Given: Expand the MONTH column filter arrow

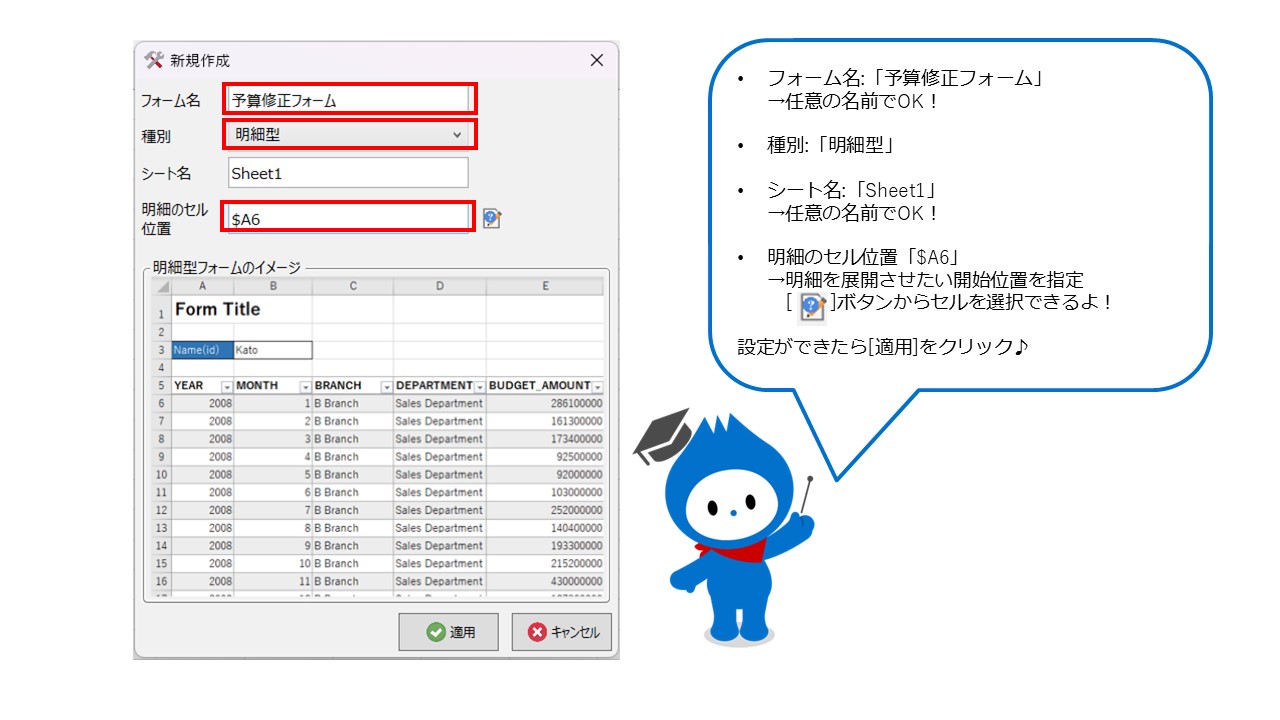Looking at the screenshot, I should pyautogui.click(x=304, y=387).
